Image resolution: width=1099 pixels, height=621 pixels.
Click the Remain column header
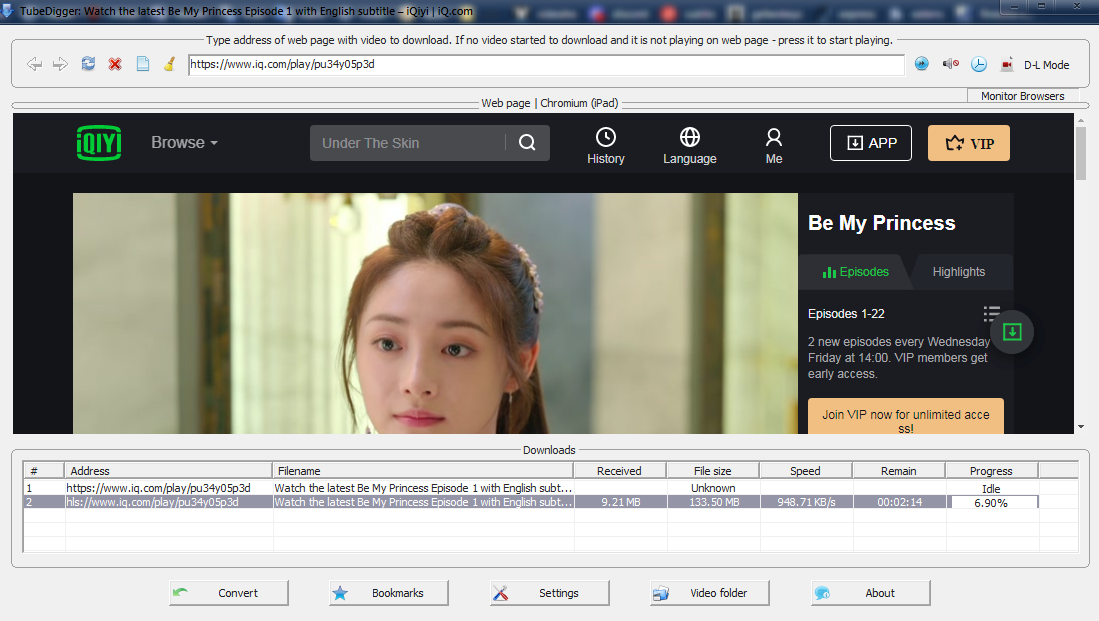(899, 471)
